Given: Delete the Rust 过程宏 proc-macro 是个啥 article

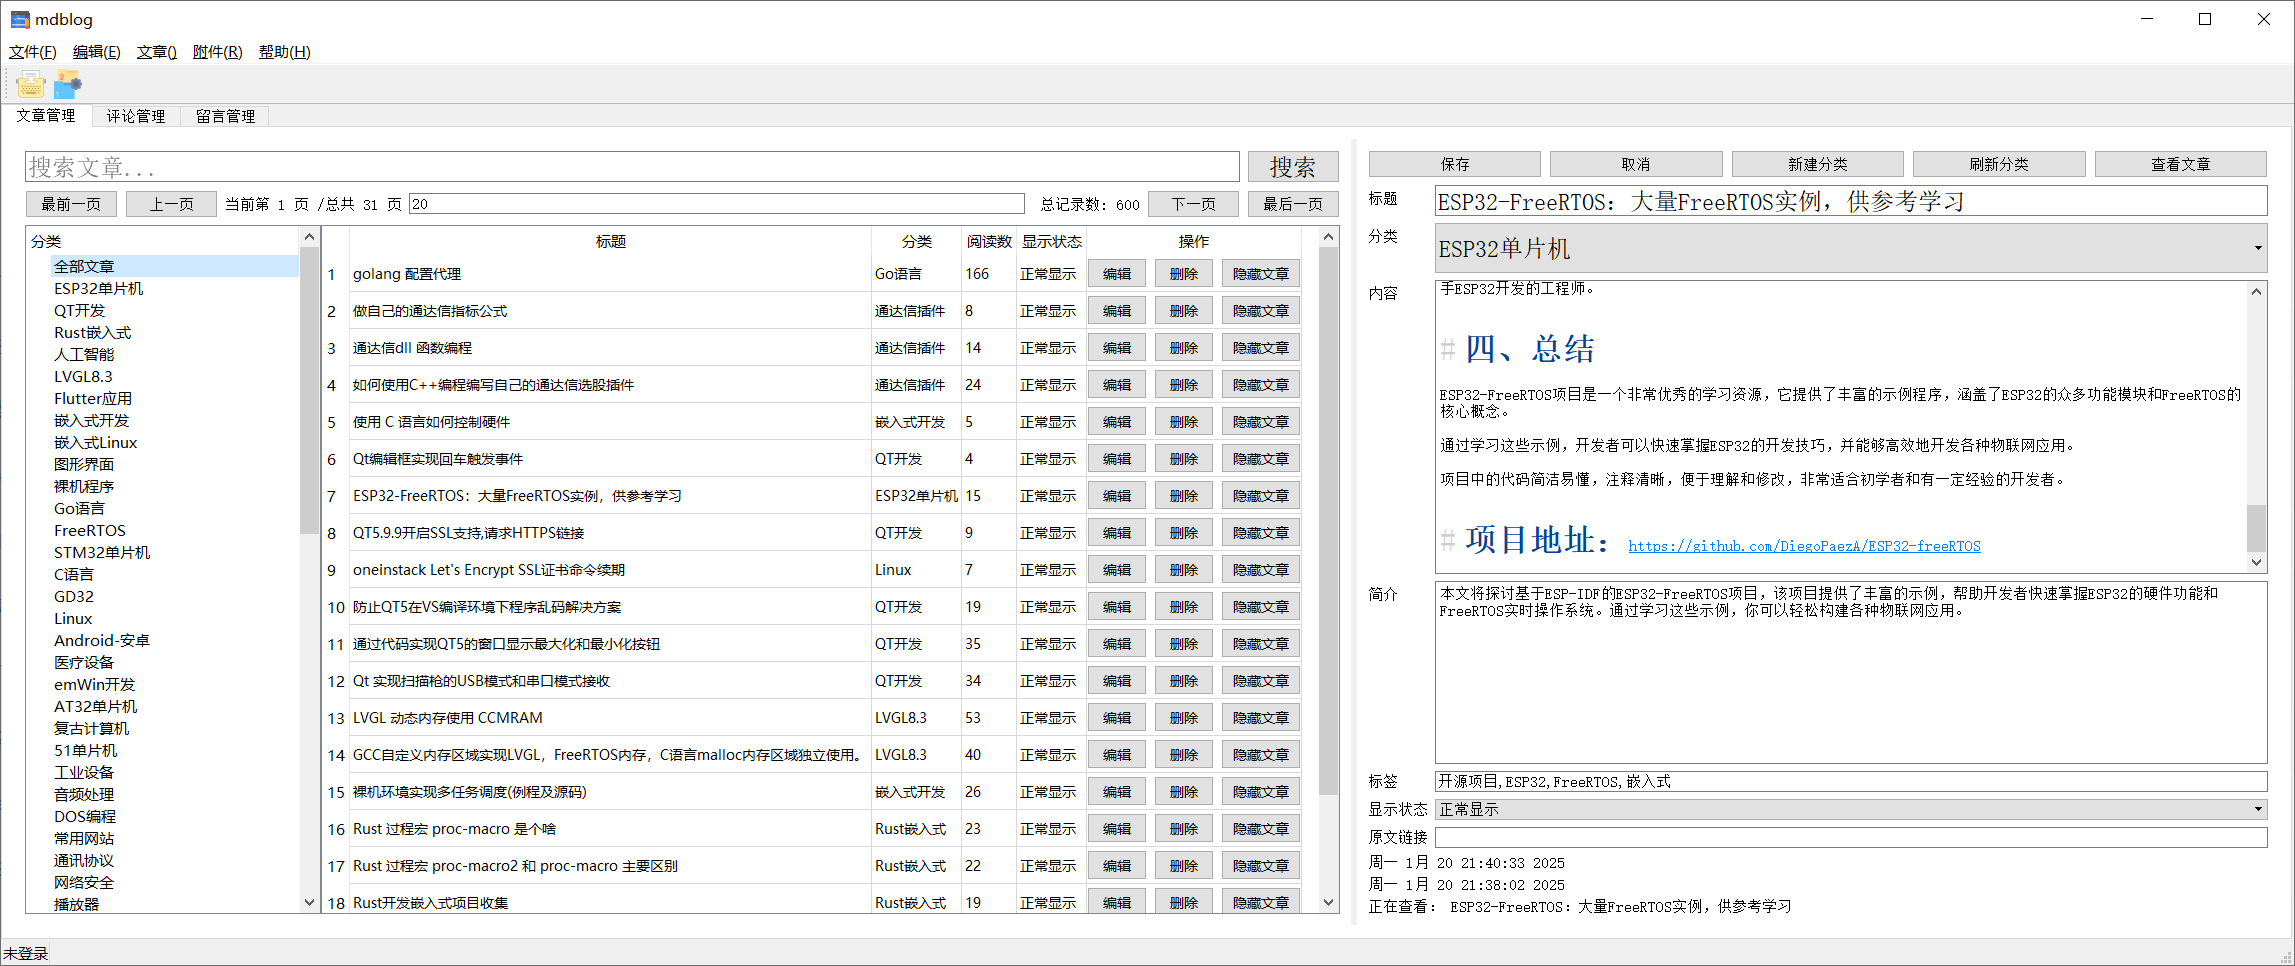Looking at the screenshot, I should [1184, 829].
